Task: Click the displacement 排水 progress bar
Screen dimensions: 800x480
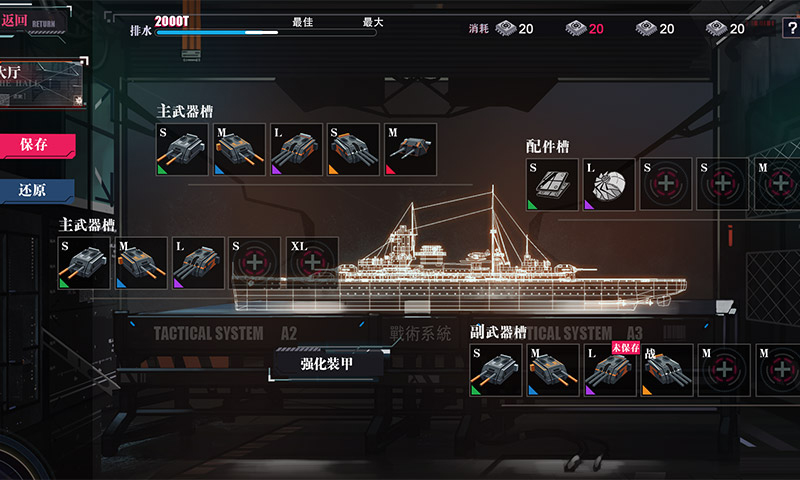Action: [266, 33]
